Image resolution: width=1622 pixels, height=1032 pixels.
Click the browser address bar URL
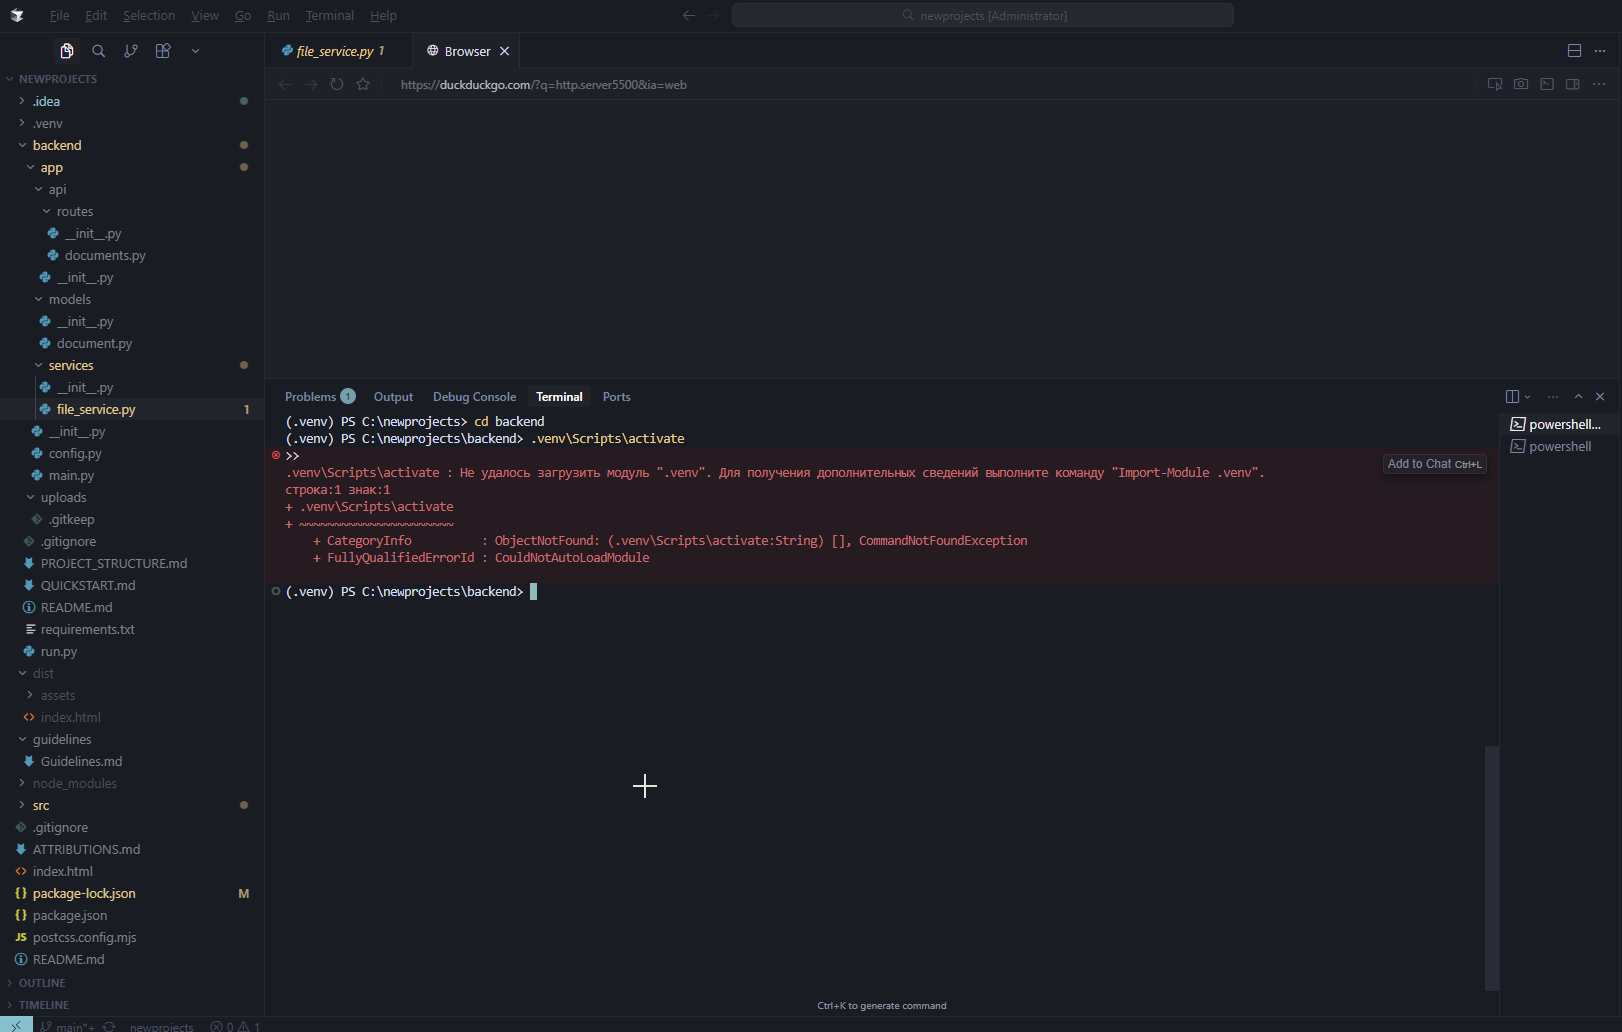pyautogui.click(x=543, y=85)
